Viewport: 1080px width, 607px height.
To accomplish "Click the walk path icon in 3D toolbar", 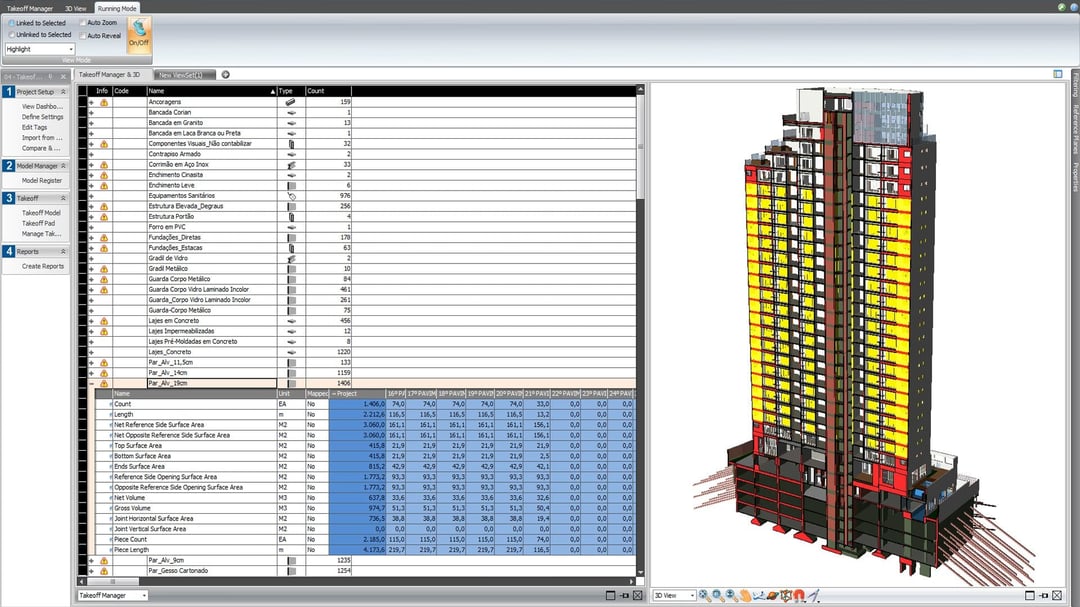I will point(759,595).
